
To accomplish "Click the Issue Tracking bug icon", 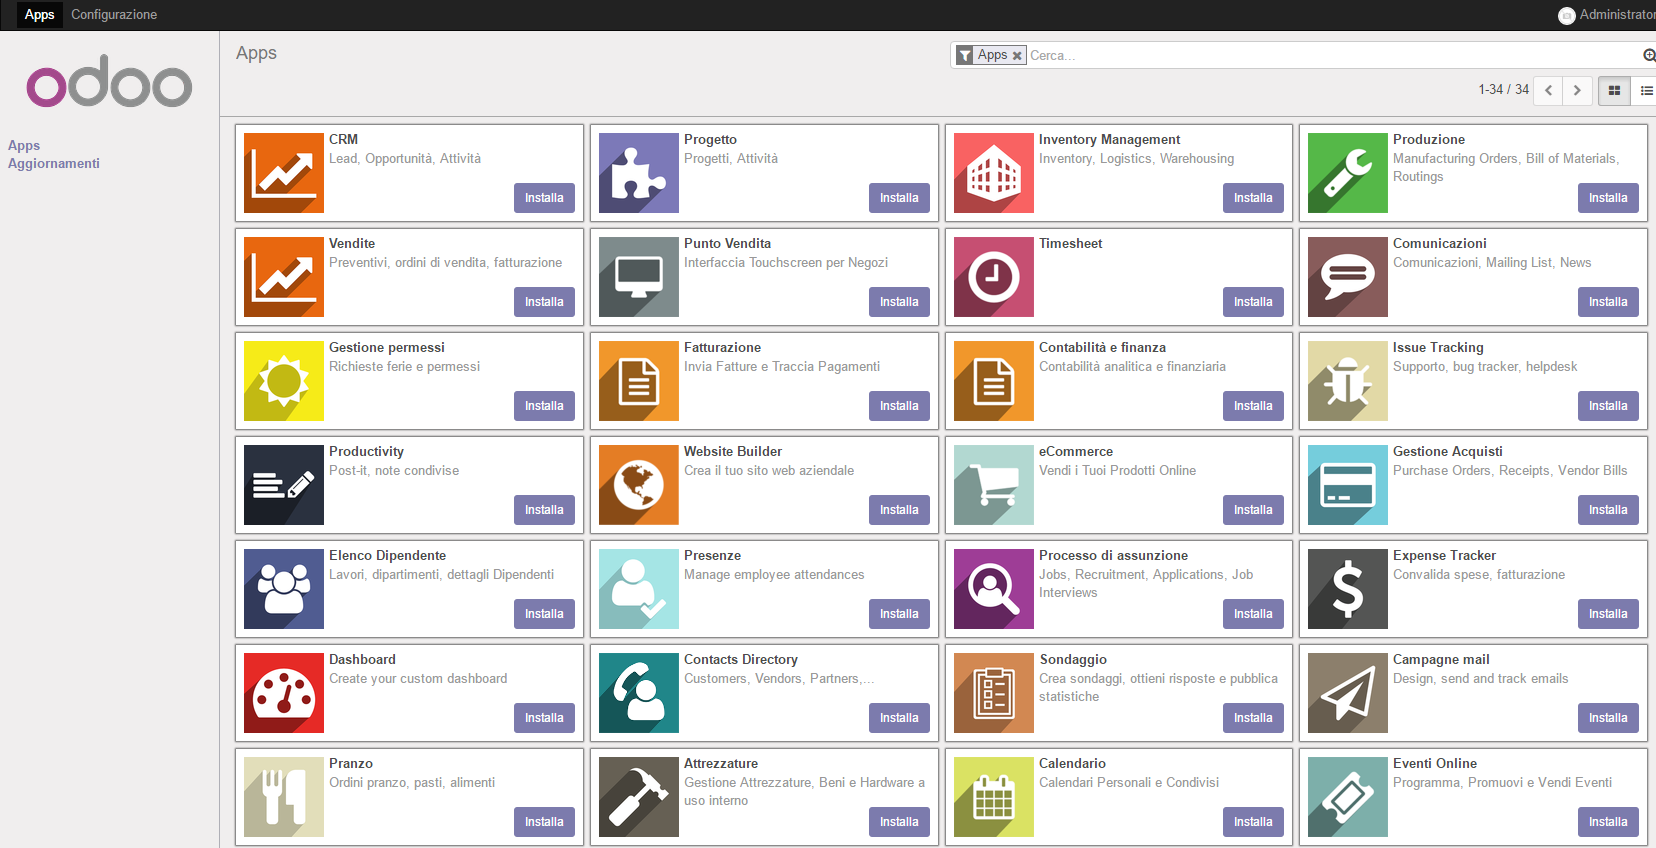I will 1348,381.
